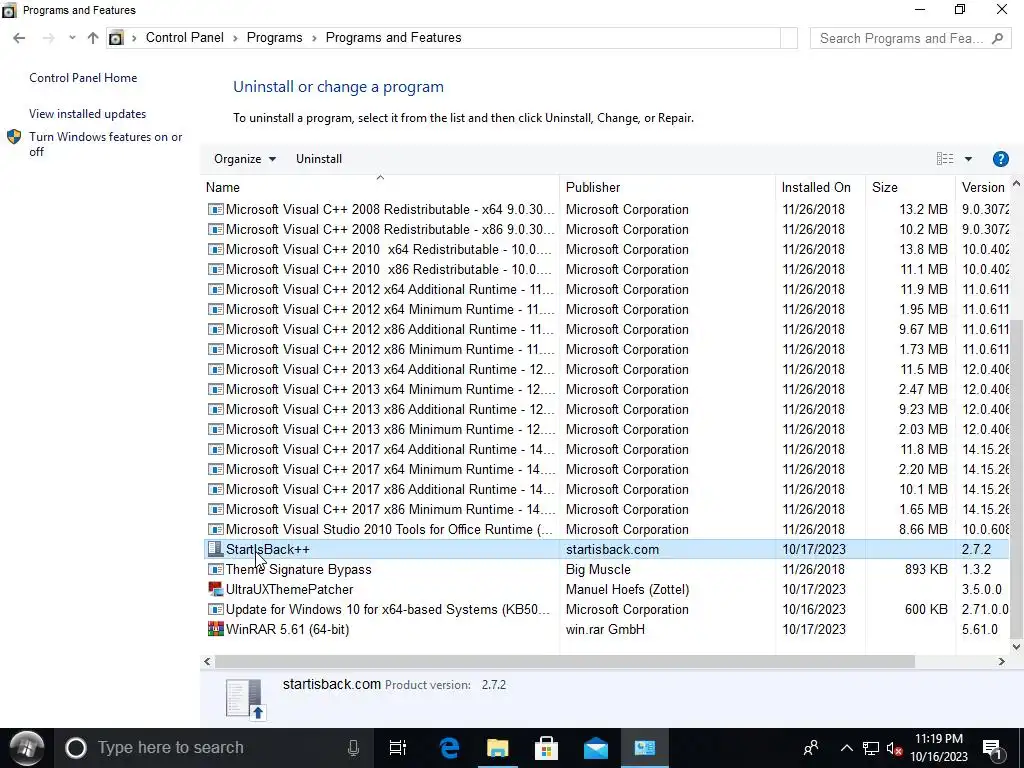Click Programs in the breadcrumb path
The height and width of the screenshot is (768, 1024).
(x=274, y=38)
